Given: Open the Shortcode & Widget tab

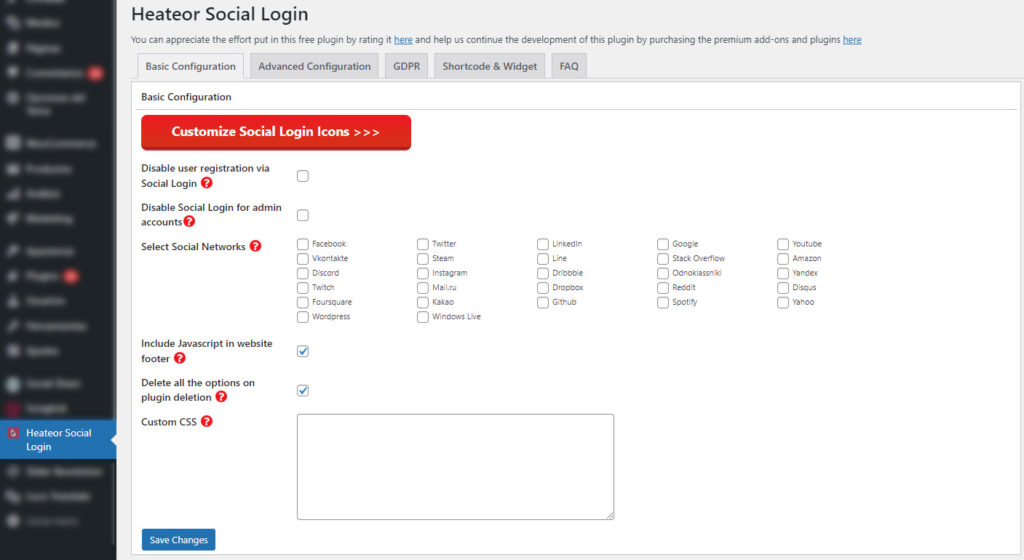Looking at the screenshot, I should [x=490, y=66].
